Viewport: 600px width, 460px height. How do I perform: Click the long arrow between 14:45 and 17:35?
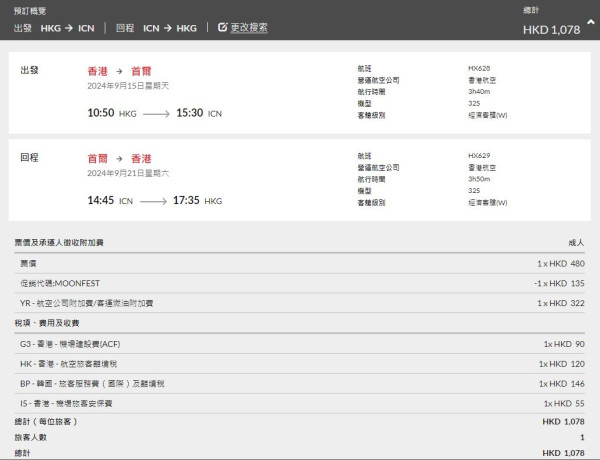click(x=152, y=201)
